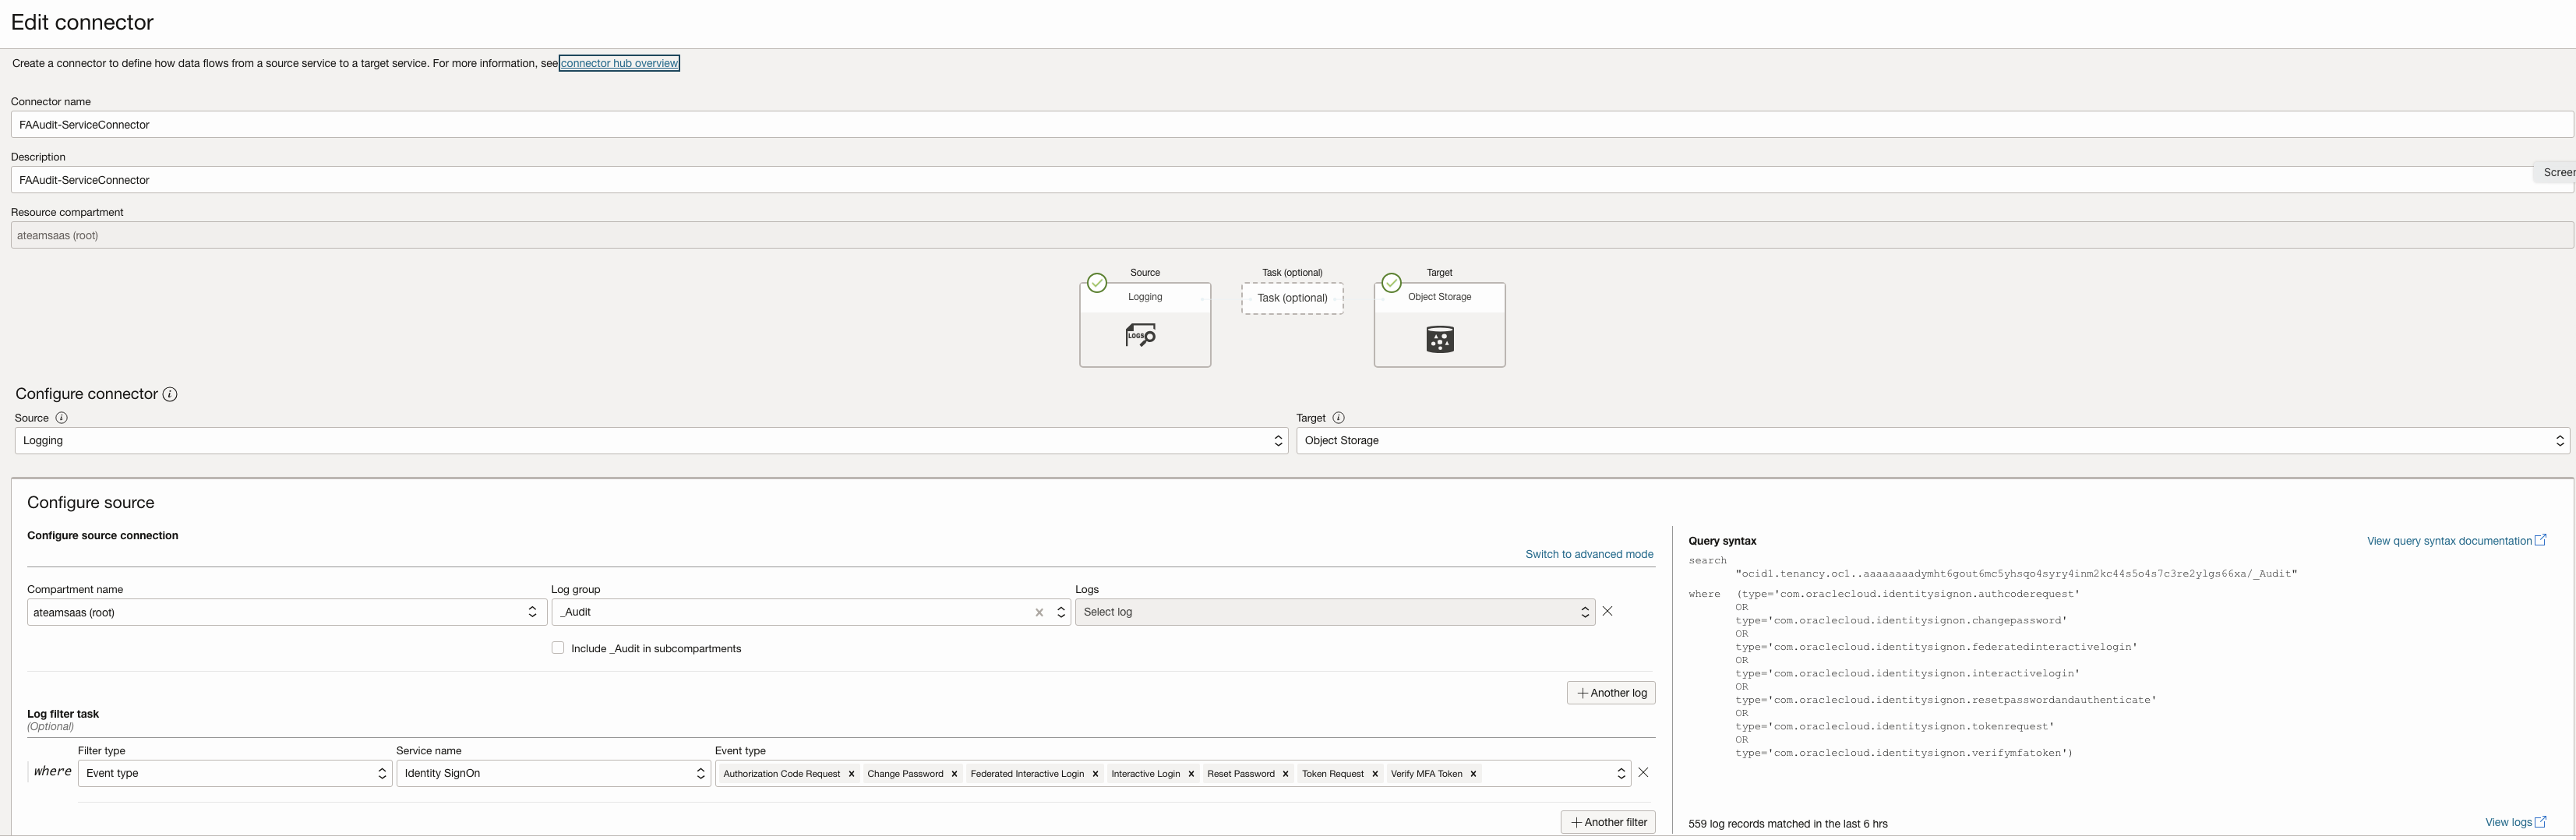2576x840 pixels.
Task: Enable Include _Audit in subcompartments checkbox
Action: (x=558, y=648)
